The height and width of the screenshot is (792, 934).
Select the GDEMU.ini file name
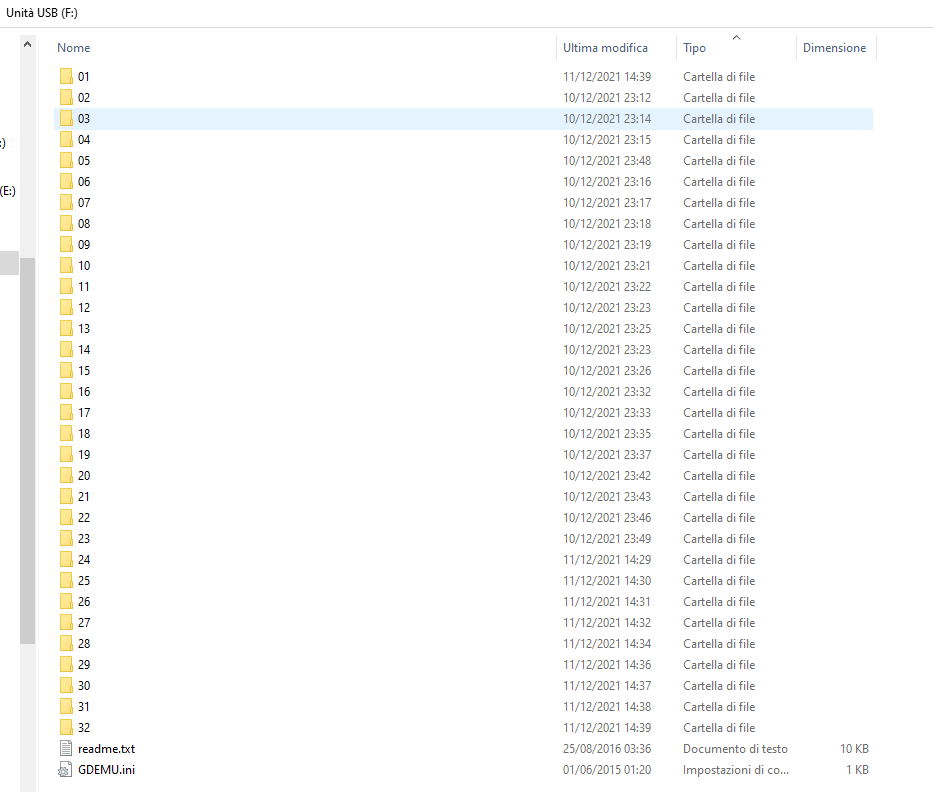107,769
